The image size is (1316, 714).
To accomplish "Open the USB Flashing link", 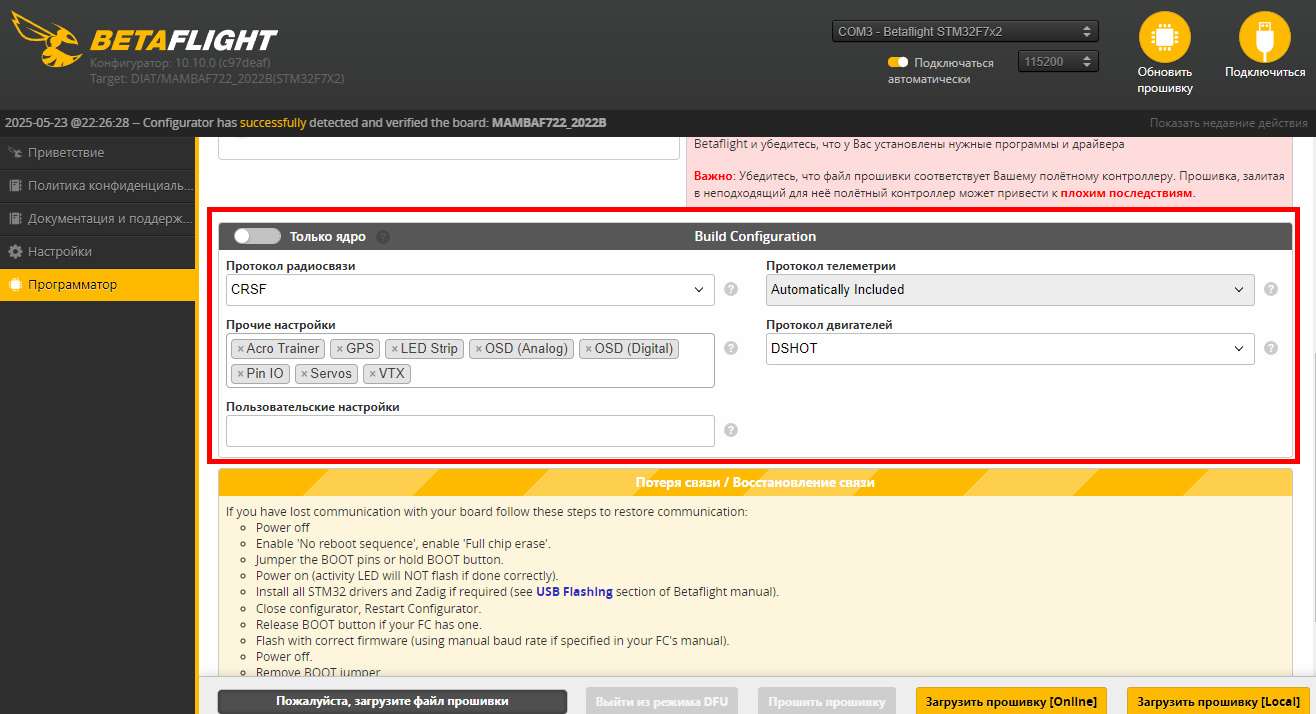I will pyautogui.click(x=574, y=592).
